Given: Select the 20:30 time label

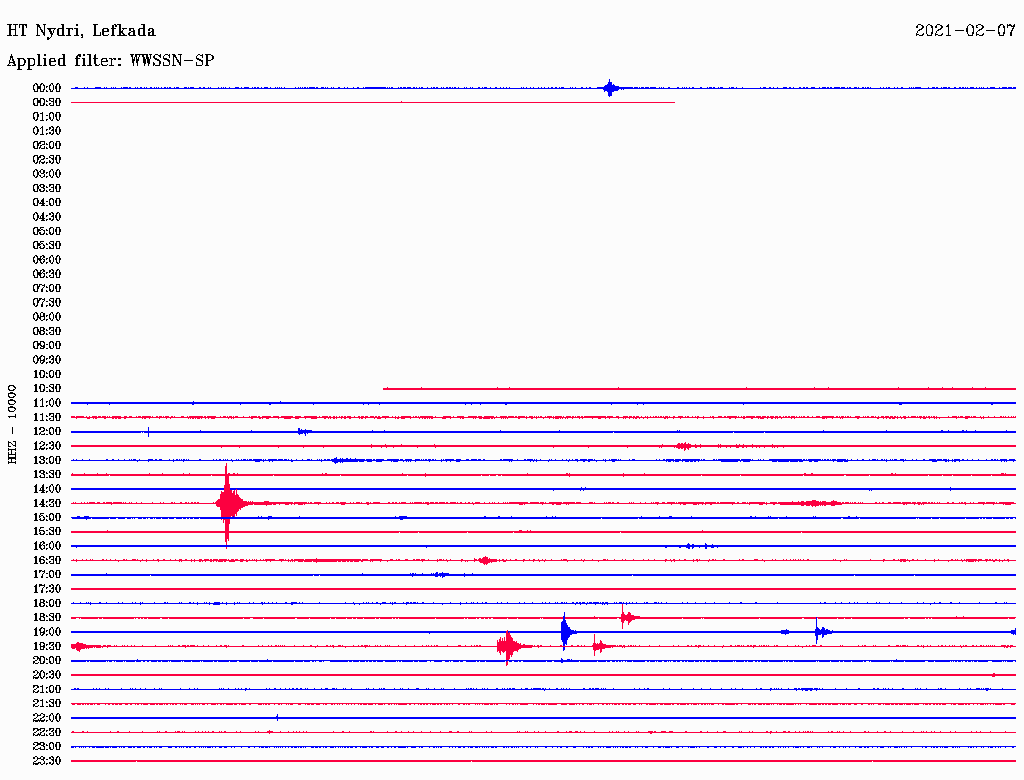Looking at the screenshot, I should coord(47,675).
